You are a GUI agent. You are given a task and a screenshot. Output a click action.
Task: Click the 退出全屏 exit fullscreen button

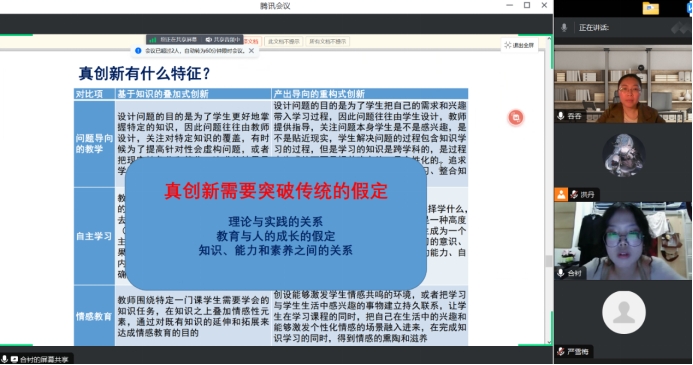tap(519, 45)
